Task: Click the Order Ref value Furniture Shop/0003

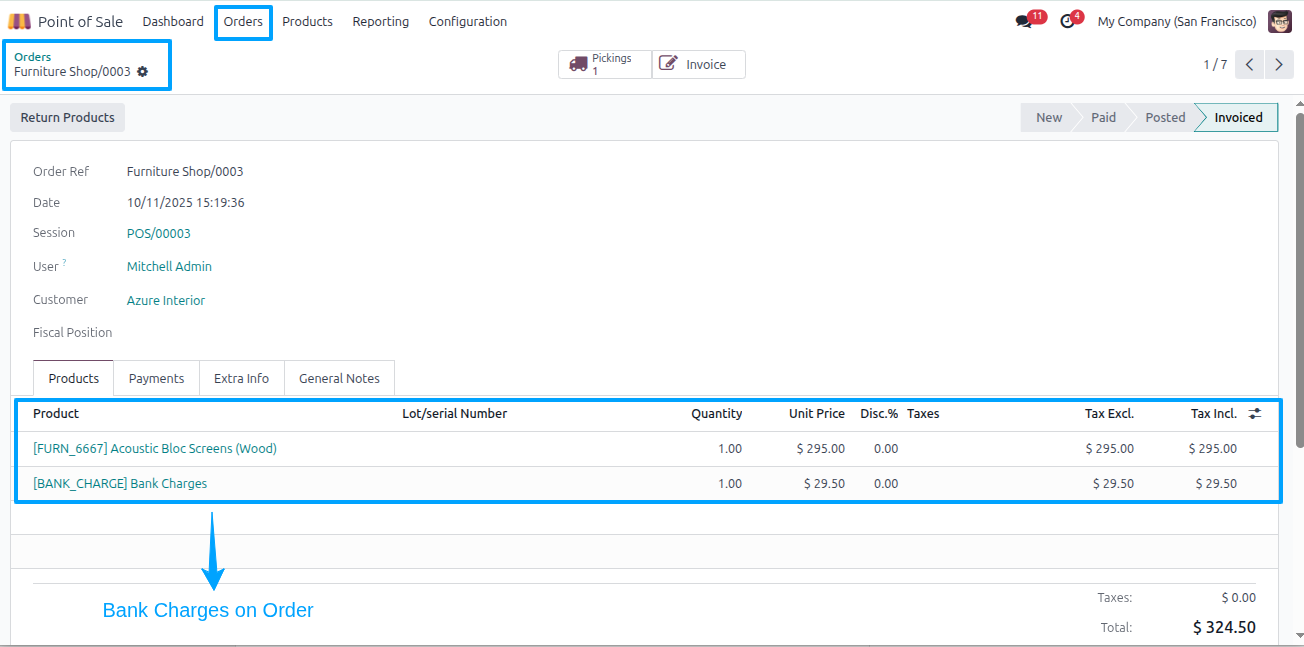Action: 185,172
